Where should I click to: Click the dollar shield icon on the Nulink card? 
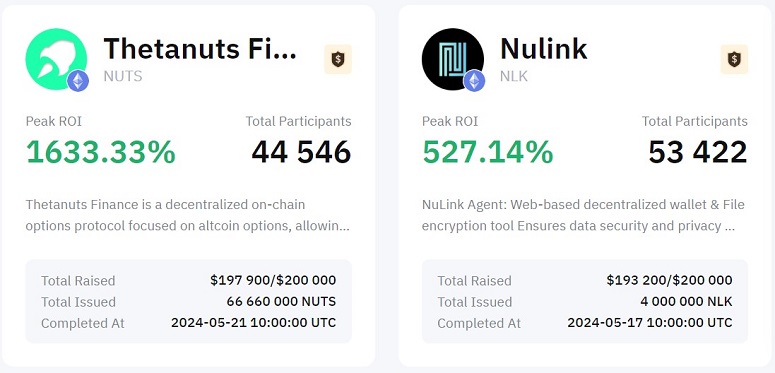[734, 59]
